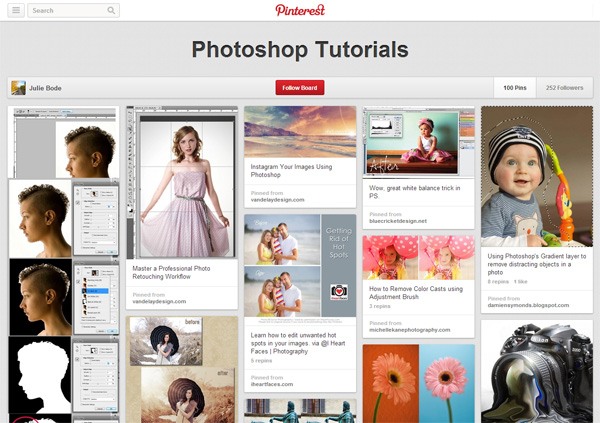
Task: Focus the Search input field
Action: 73,10
